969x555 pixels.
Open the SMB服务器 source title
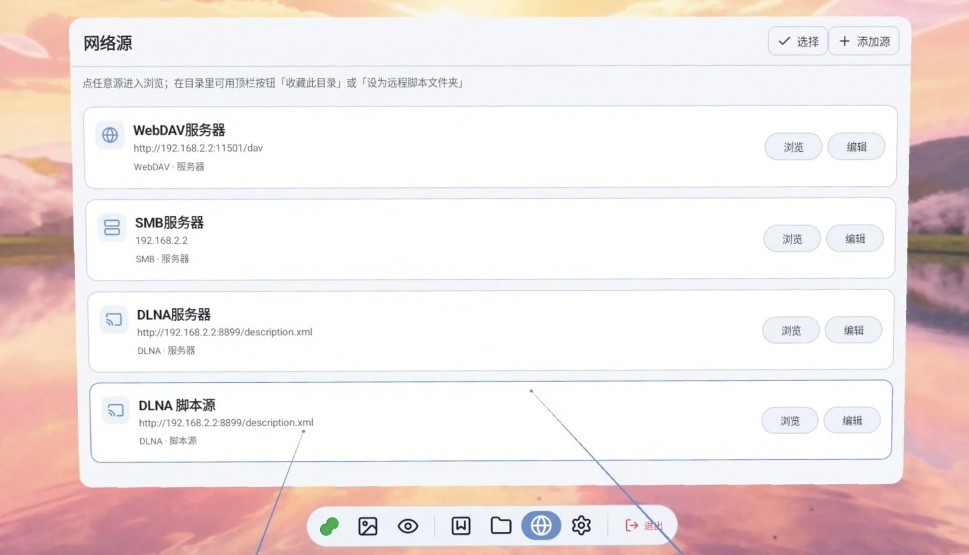[x=169, y=222]
